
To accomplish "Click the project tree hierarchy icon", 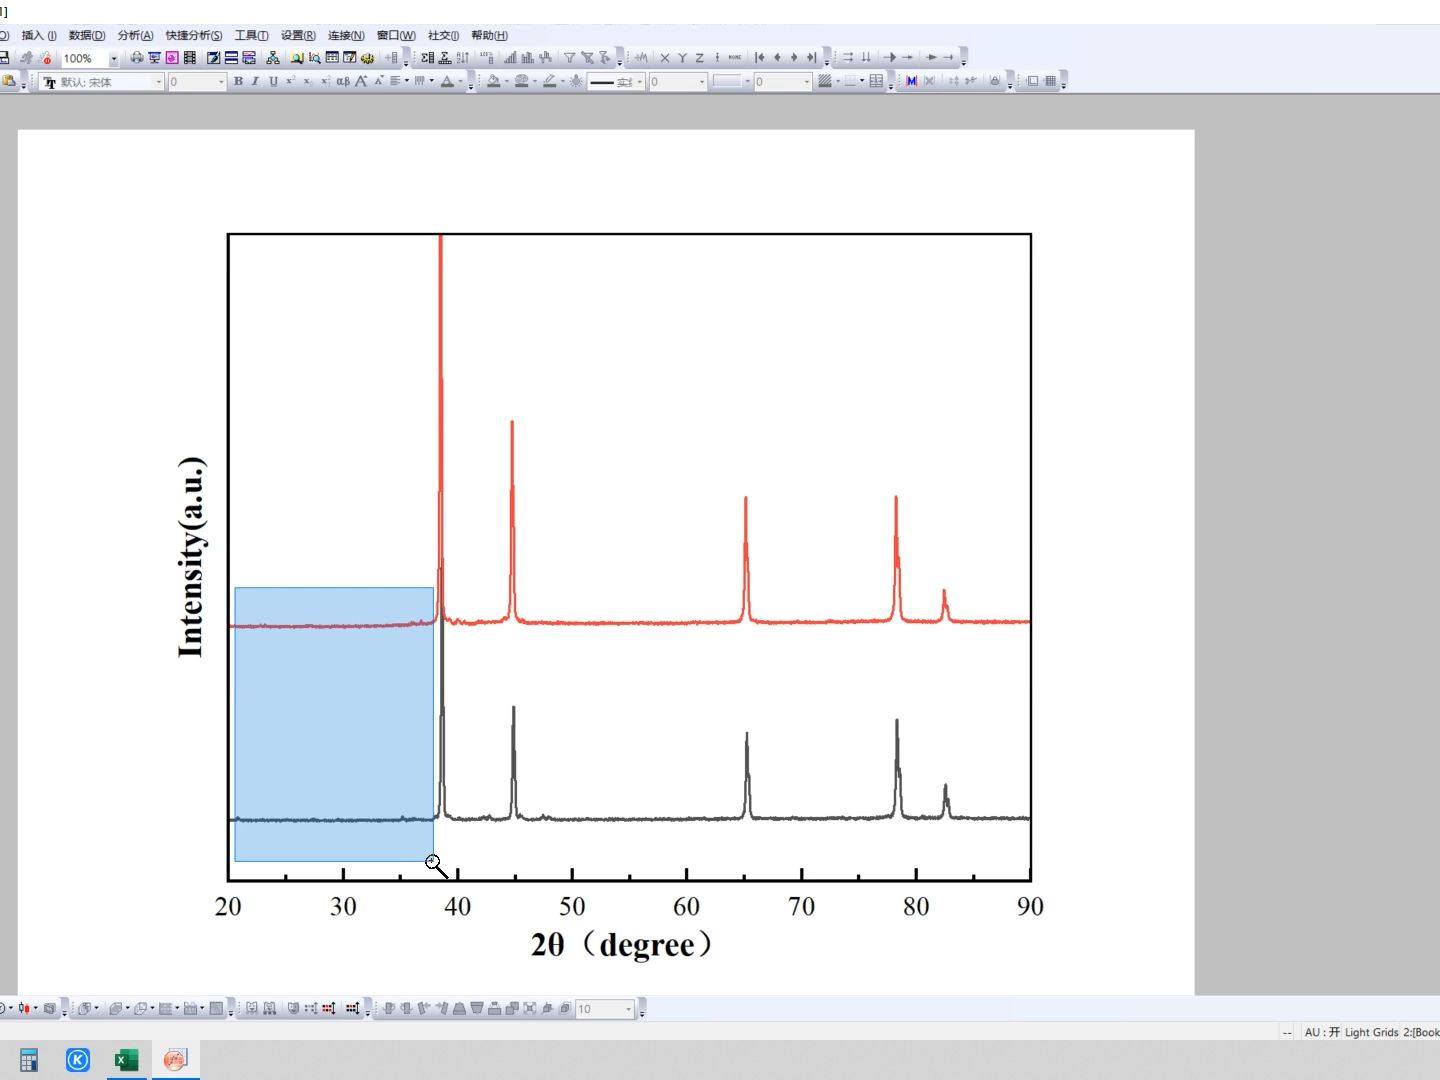I will [273, 58].
